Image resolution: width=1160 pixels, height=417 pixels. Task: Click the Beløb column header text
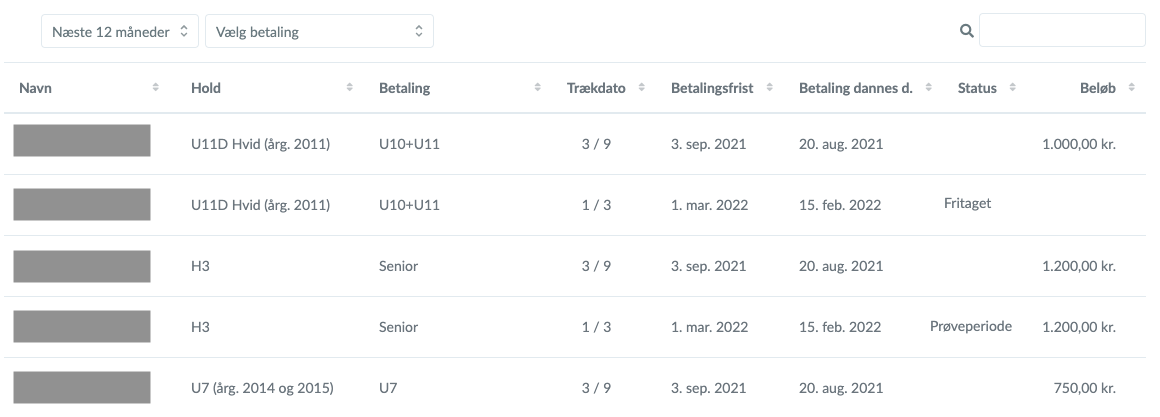(x=1097, y=88)
